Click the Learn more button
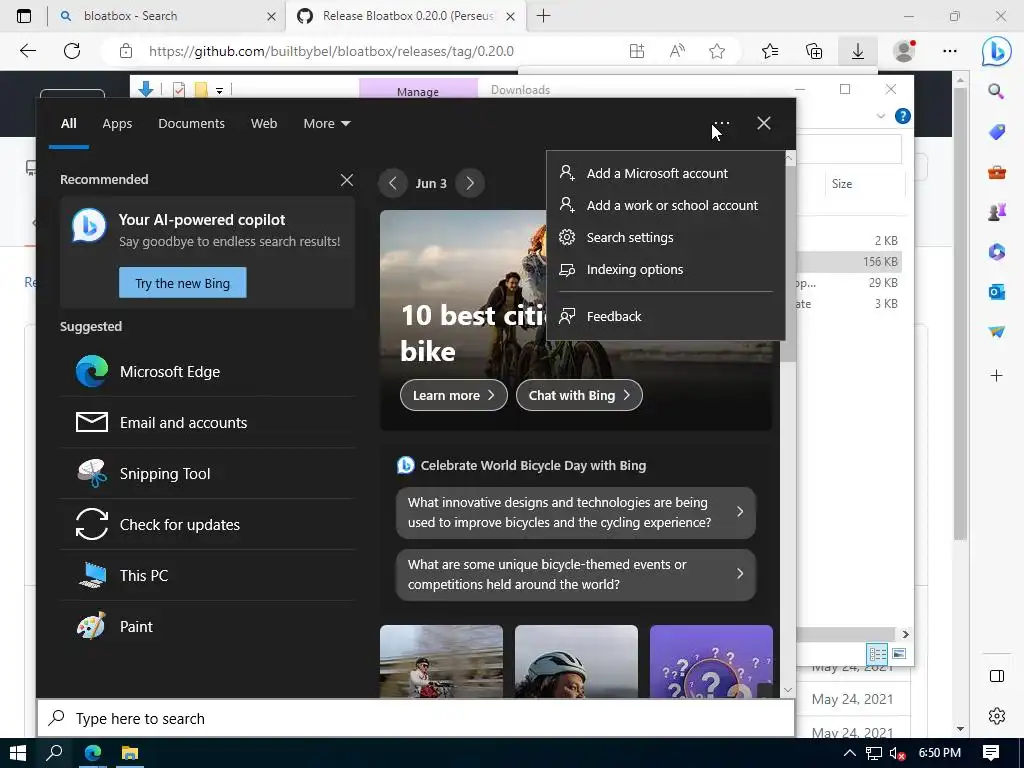 [453, 395]
